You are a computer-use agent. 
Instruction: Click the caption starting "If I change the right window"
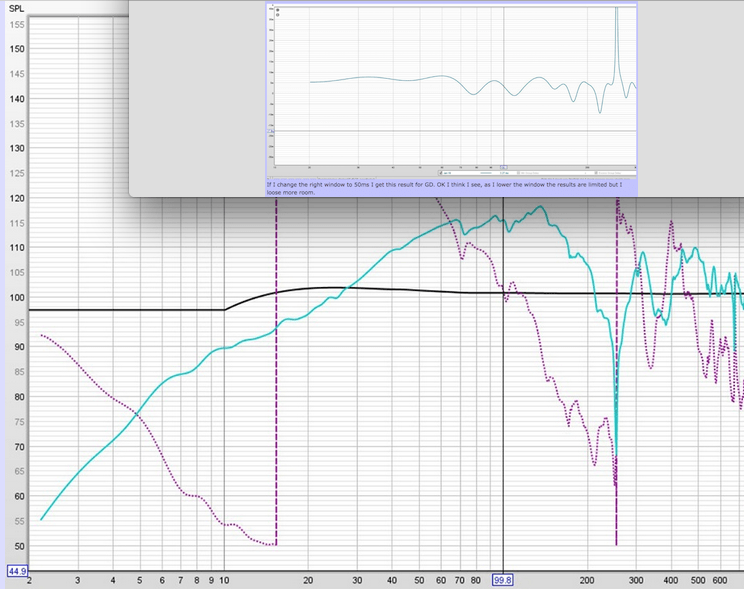click(x=444, y=188)
